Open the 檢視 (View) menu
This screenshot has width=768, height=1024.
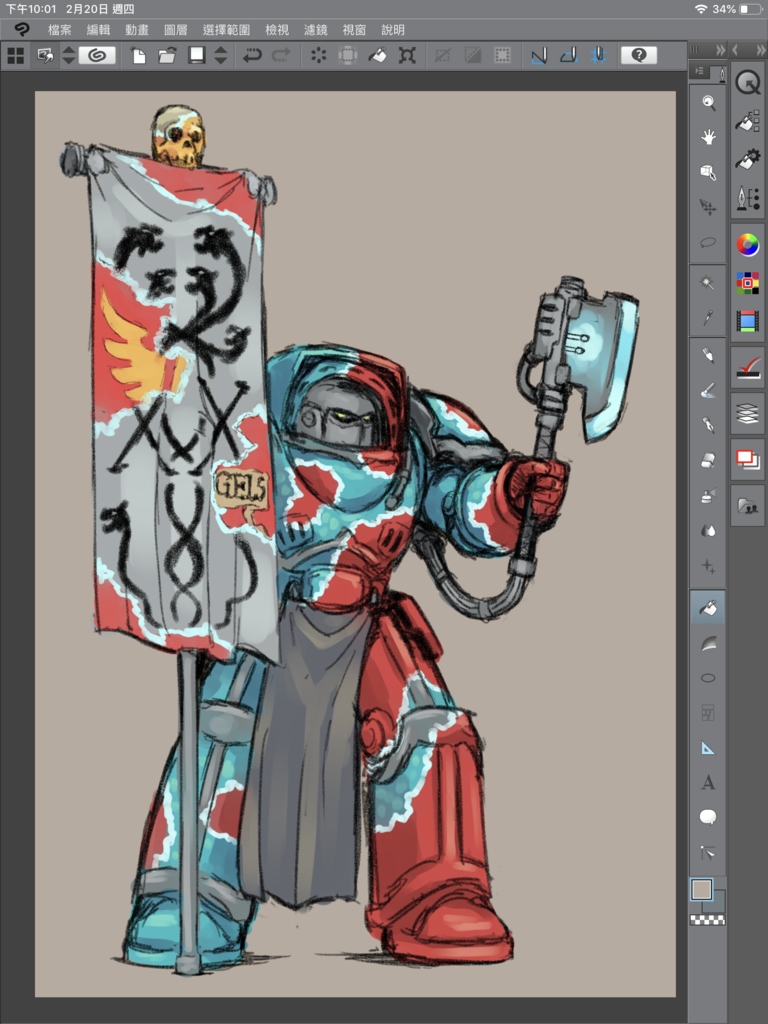[277, 29]
